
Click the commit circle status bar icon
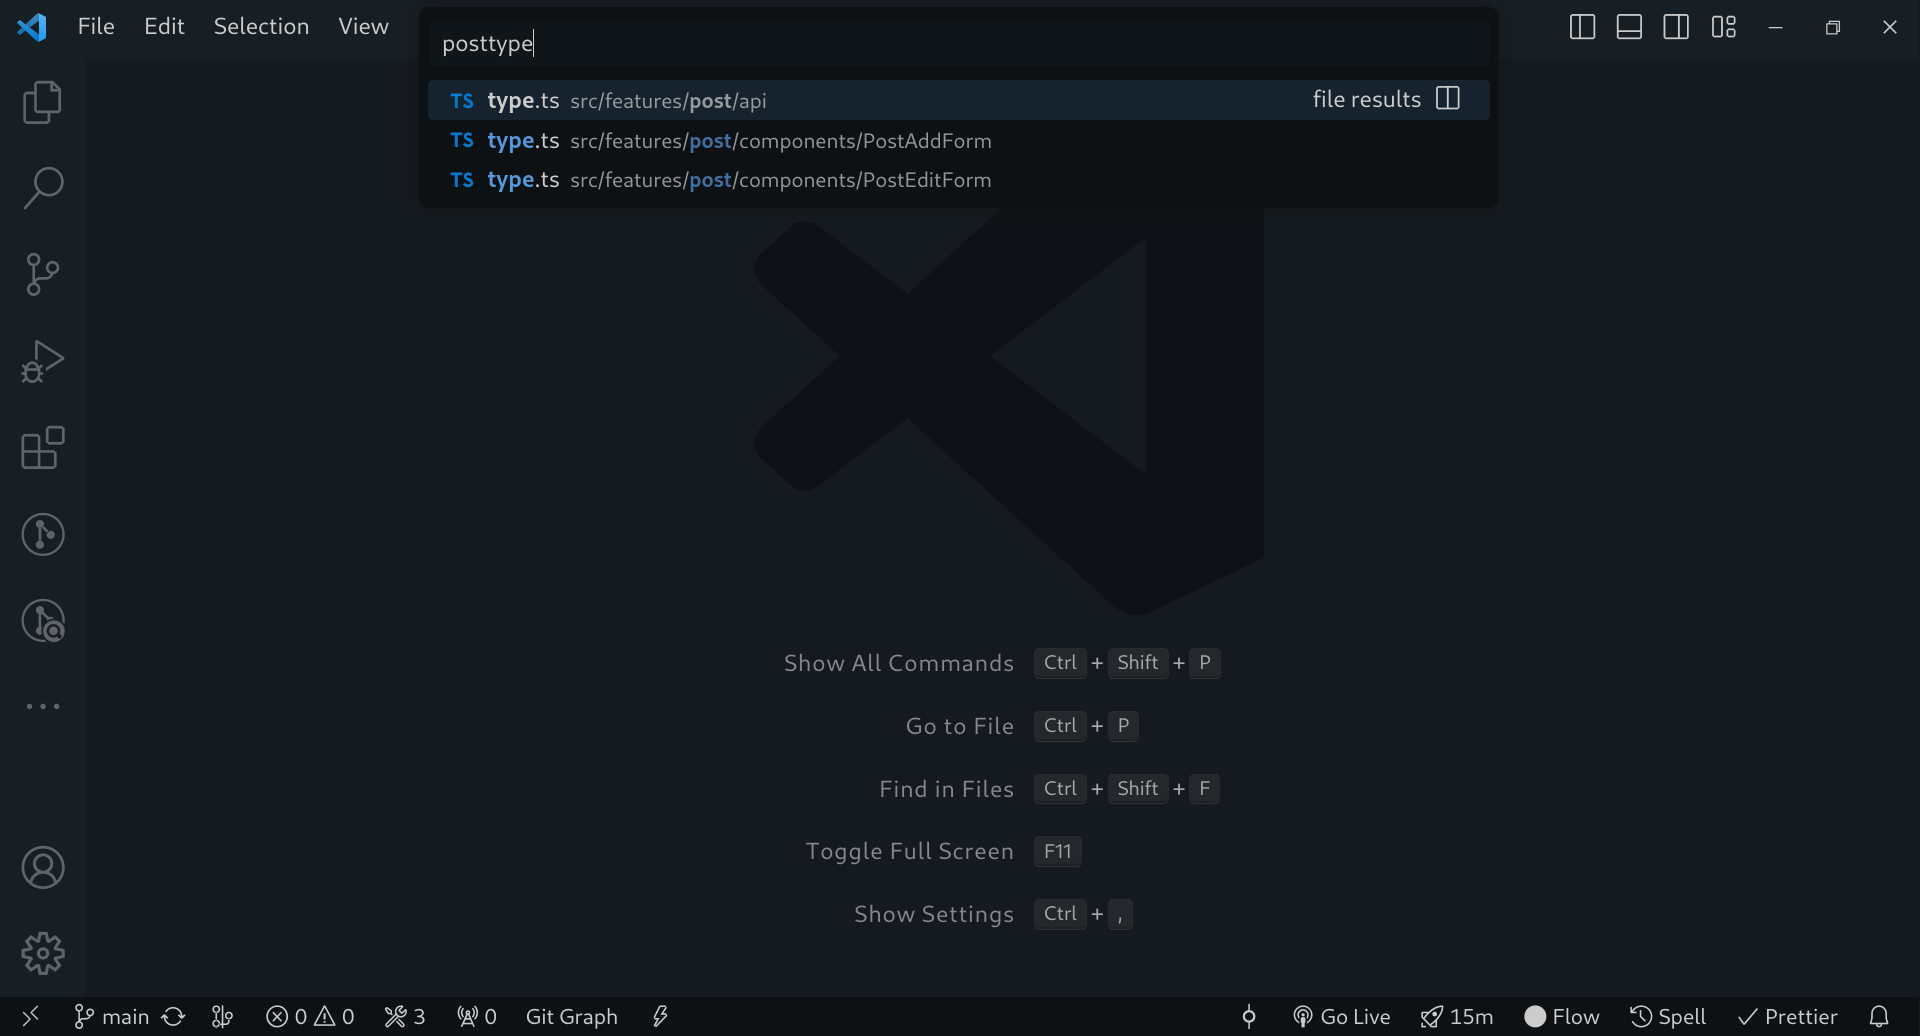coord(1249,1017)
